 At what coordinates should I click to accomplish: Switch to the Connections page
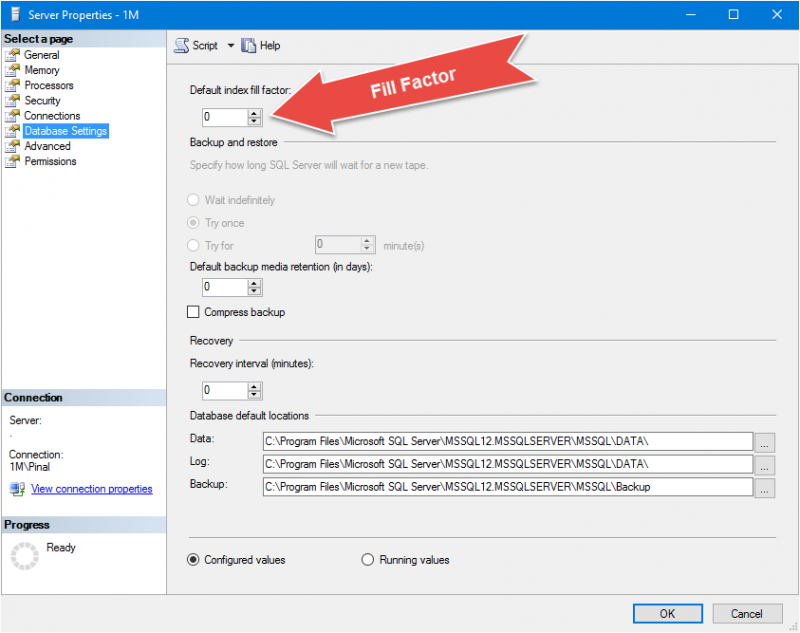[52, 116]
